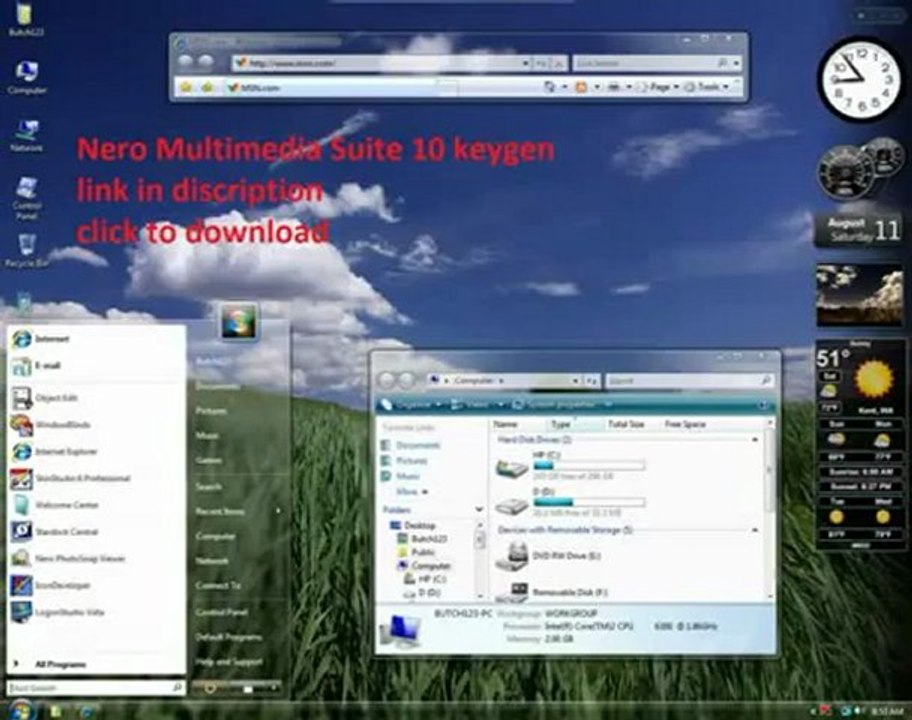Open Documents in the Start menu right pane

217,386
